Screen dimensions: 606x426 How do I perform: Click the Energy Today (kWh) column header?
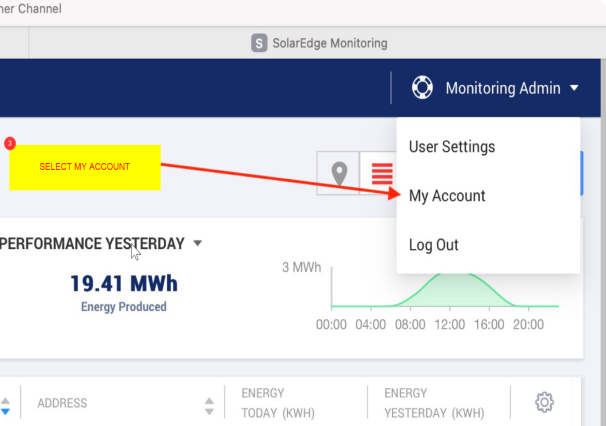278,403
